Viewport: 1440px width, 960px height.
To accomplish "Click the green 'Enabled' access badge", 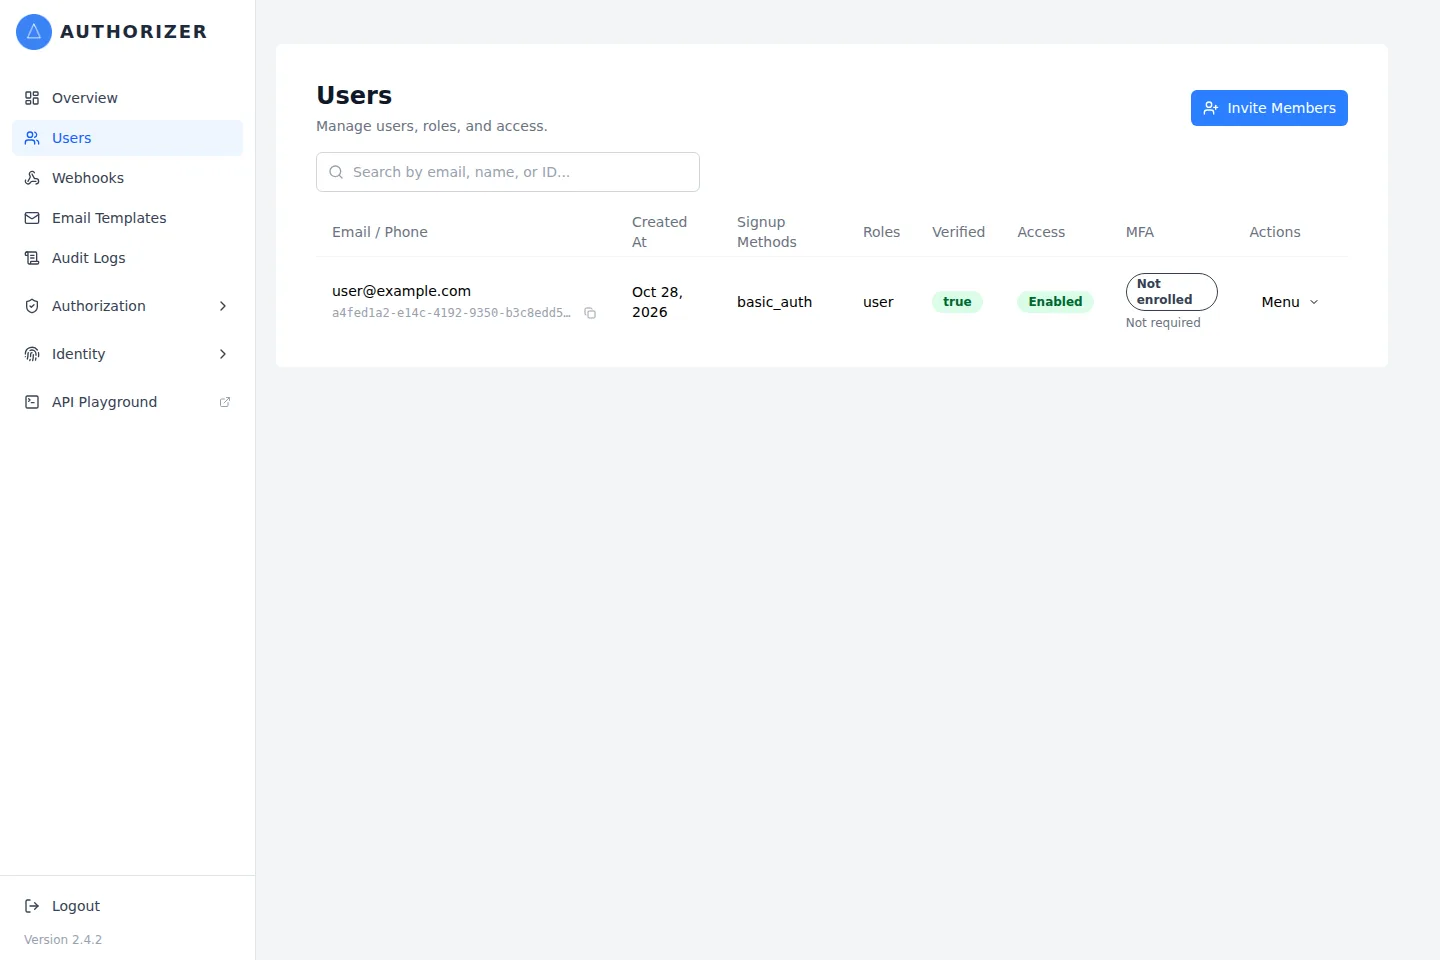I will click(x=1055, y=302).
